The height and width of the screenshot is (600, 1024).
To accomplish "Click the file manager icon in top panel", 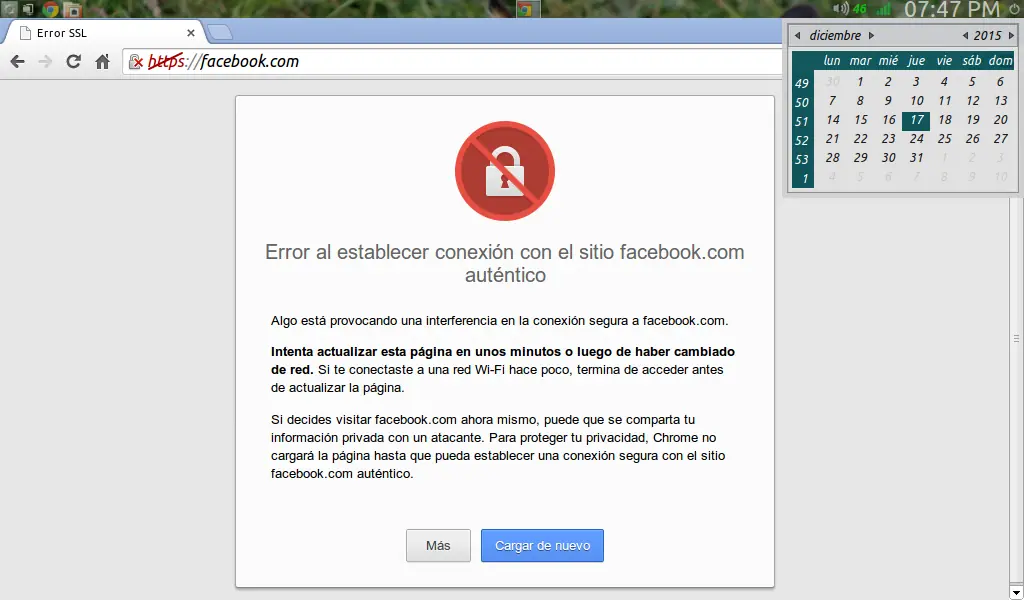I will [73, 9].
